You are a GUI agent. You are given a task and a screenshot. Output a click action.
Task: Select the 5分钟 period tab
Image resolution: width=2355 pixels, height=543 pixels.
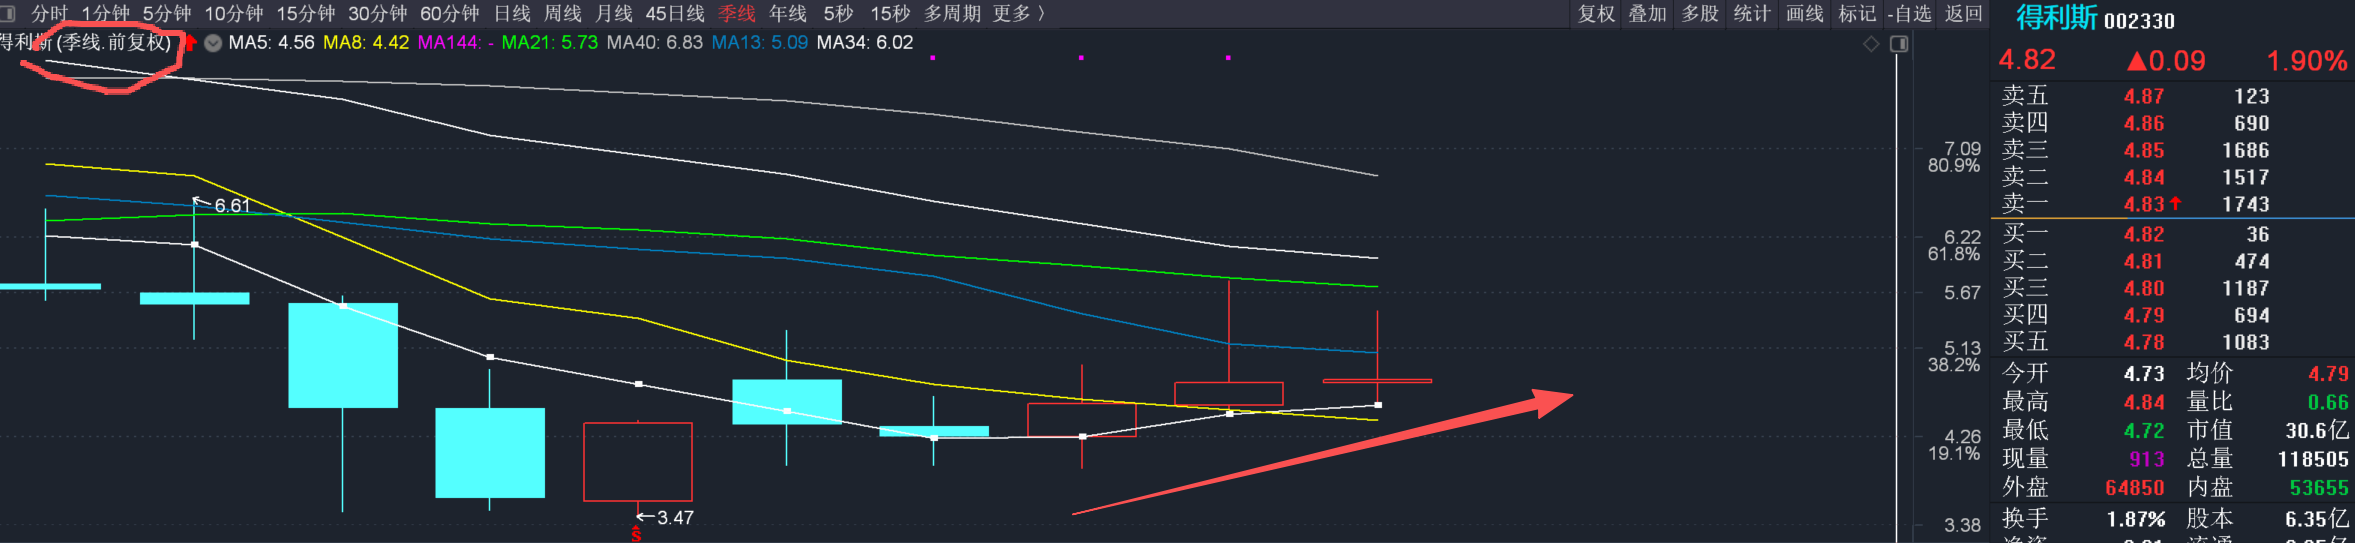(x=166, y=13)
